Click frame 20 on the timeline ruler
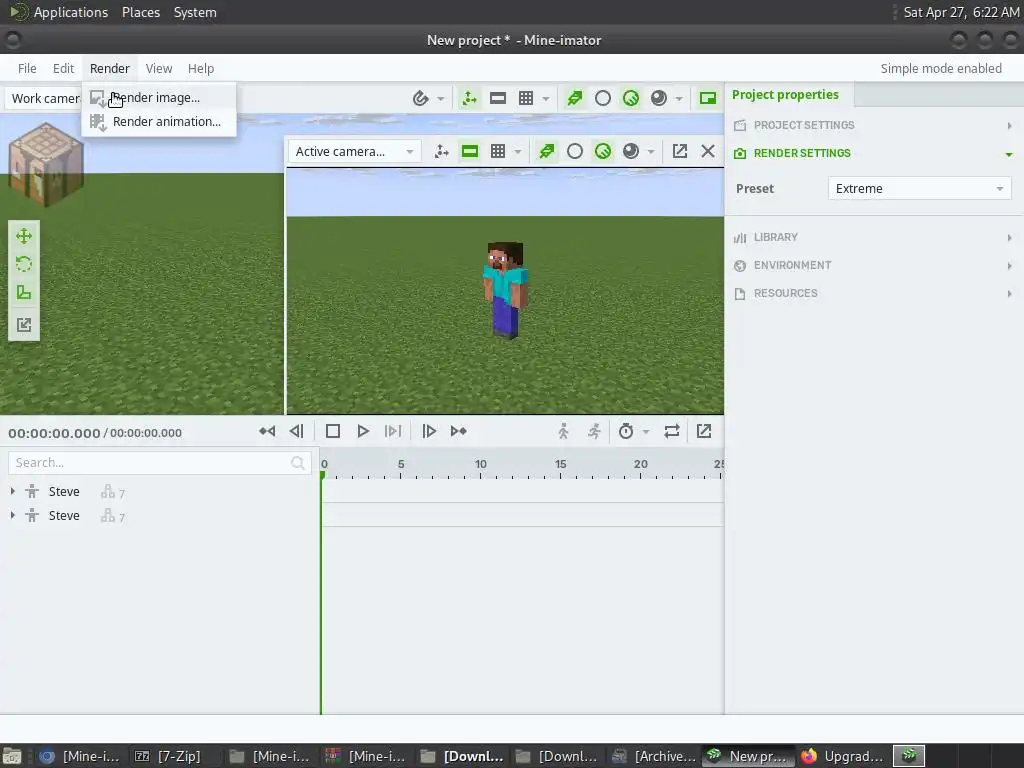This screenshot has width=1024, height=768. click(x=641, y=464)
